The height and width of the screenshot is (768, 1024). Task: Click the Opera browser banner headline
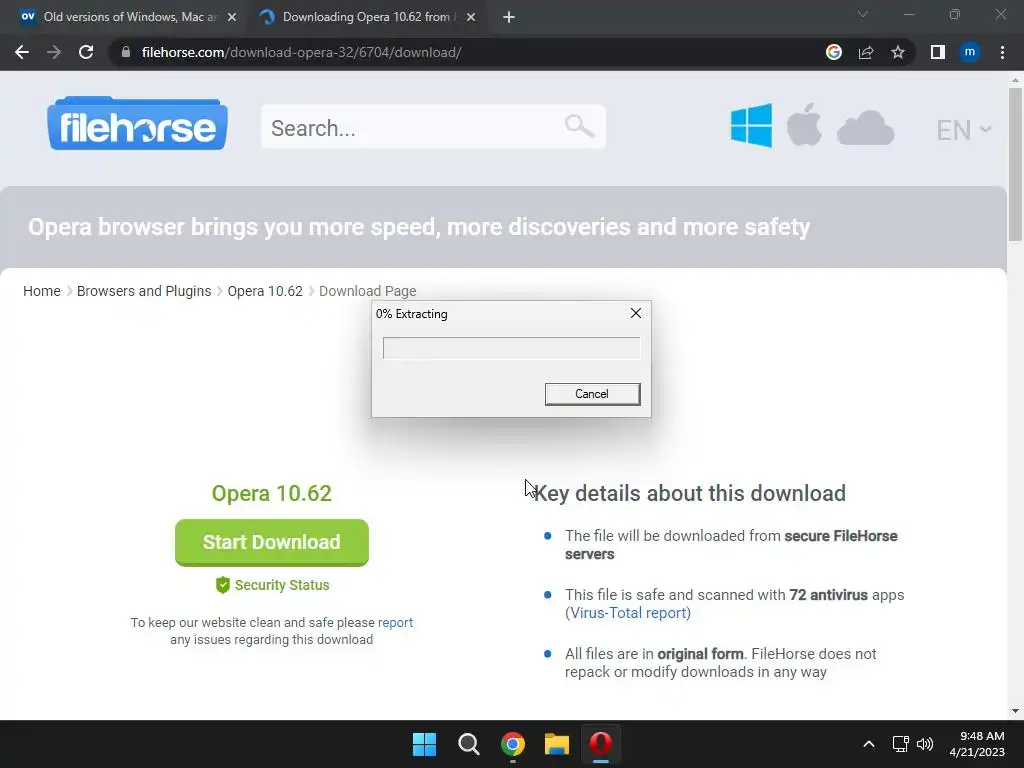coord(419,227)
